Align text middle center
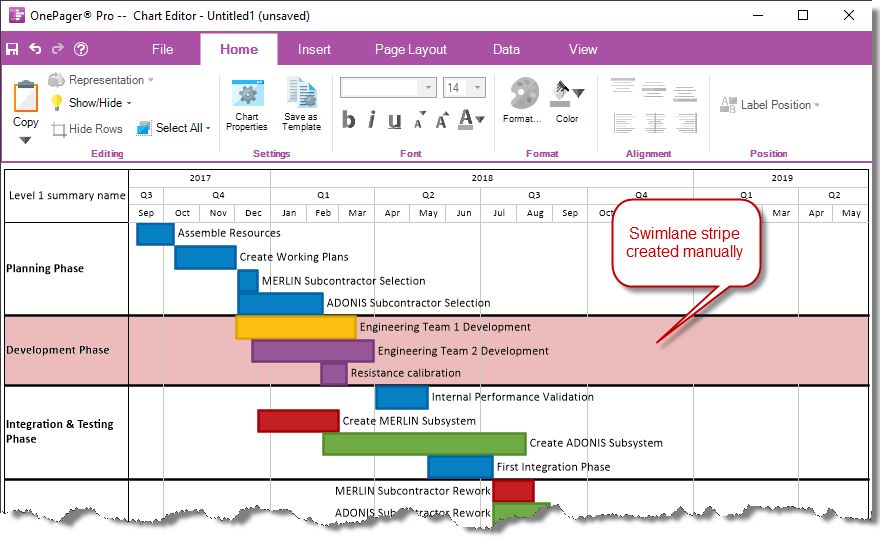The height and width of the screenshot is (538, 880). [x=654, y=89]
